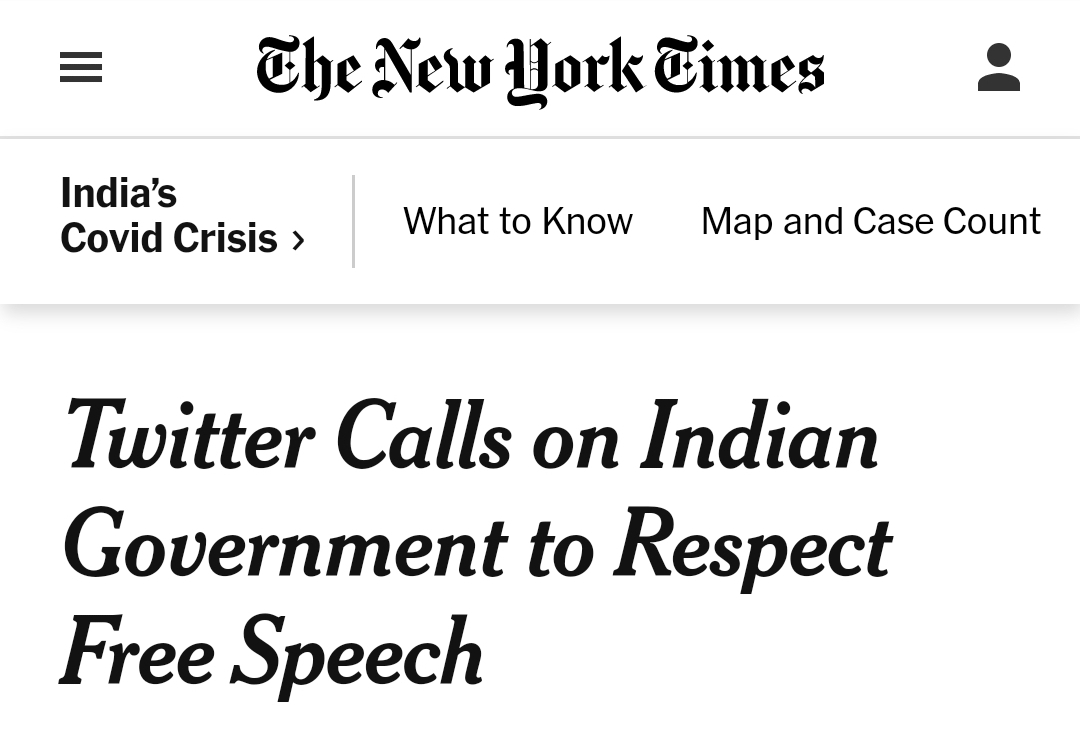Click the word Government in headline
Screen dimensions: 1080x744
click(285, 546)
